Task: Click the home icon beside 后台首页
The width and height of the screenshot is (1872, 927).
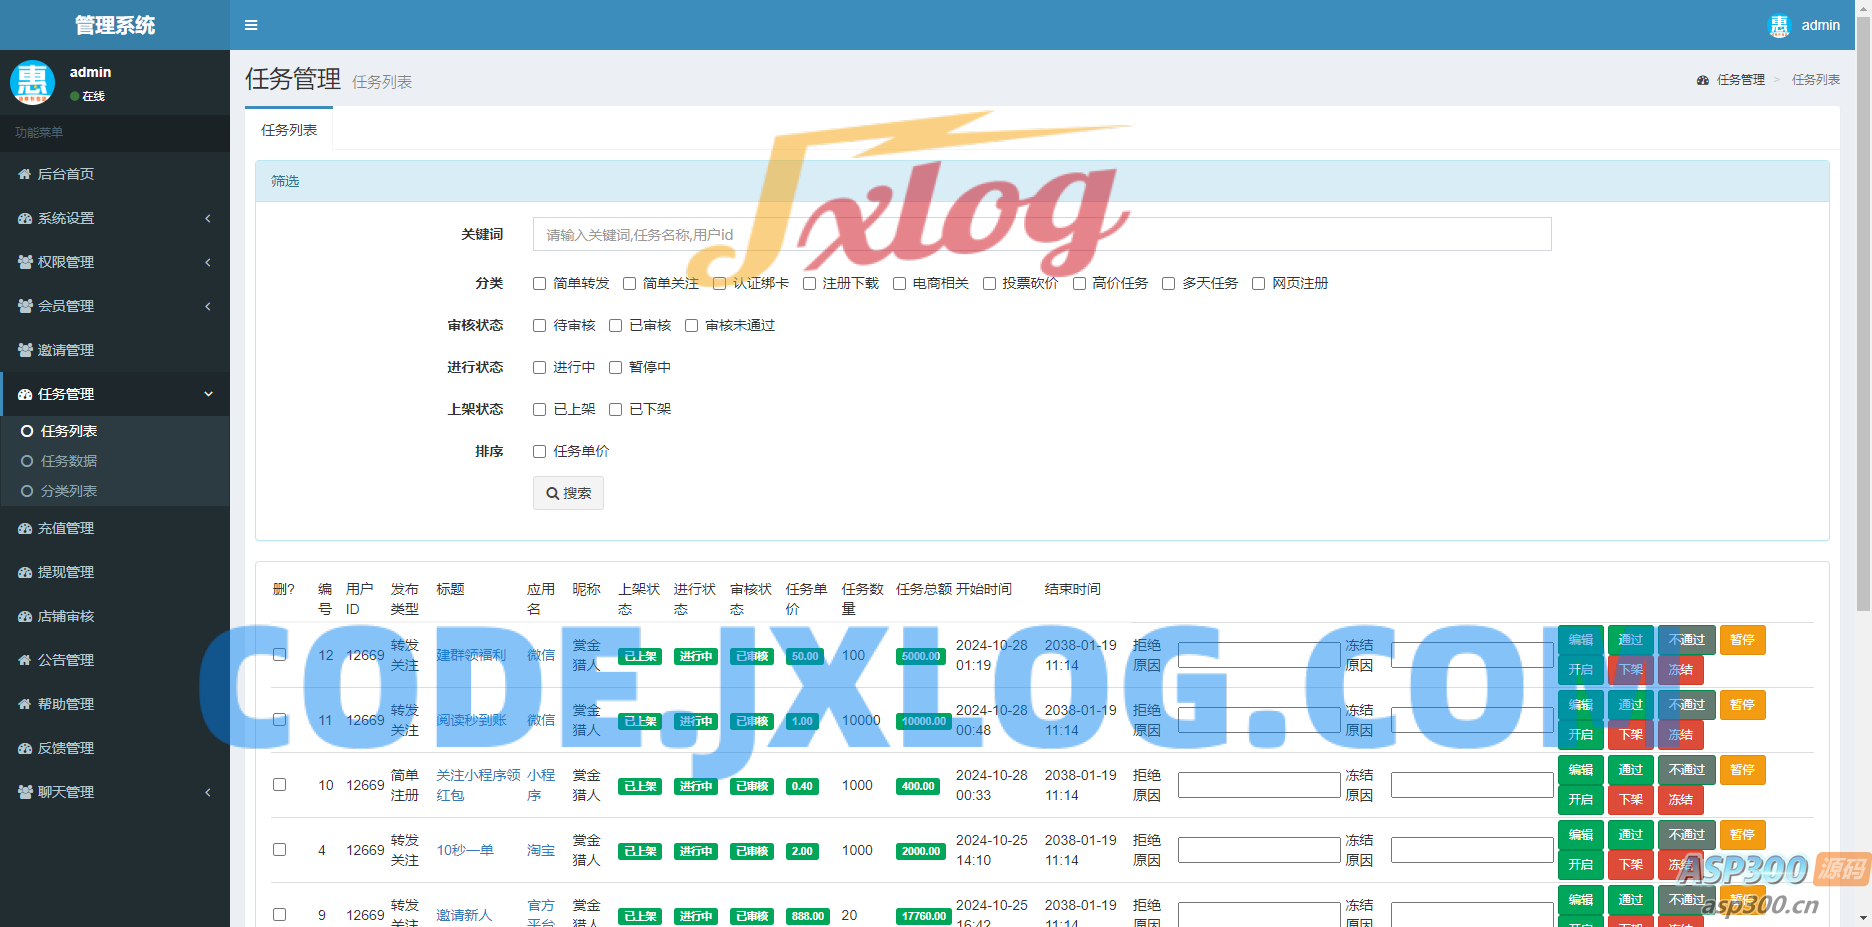Action: point(25,174)
